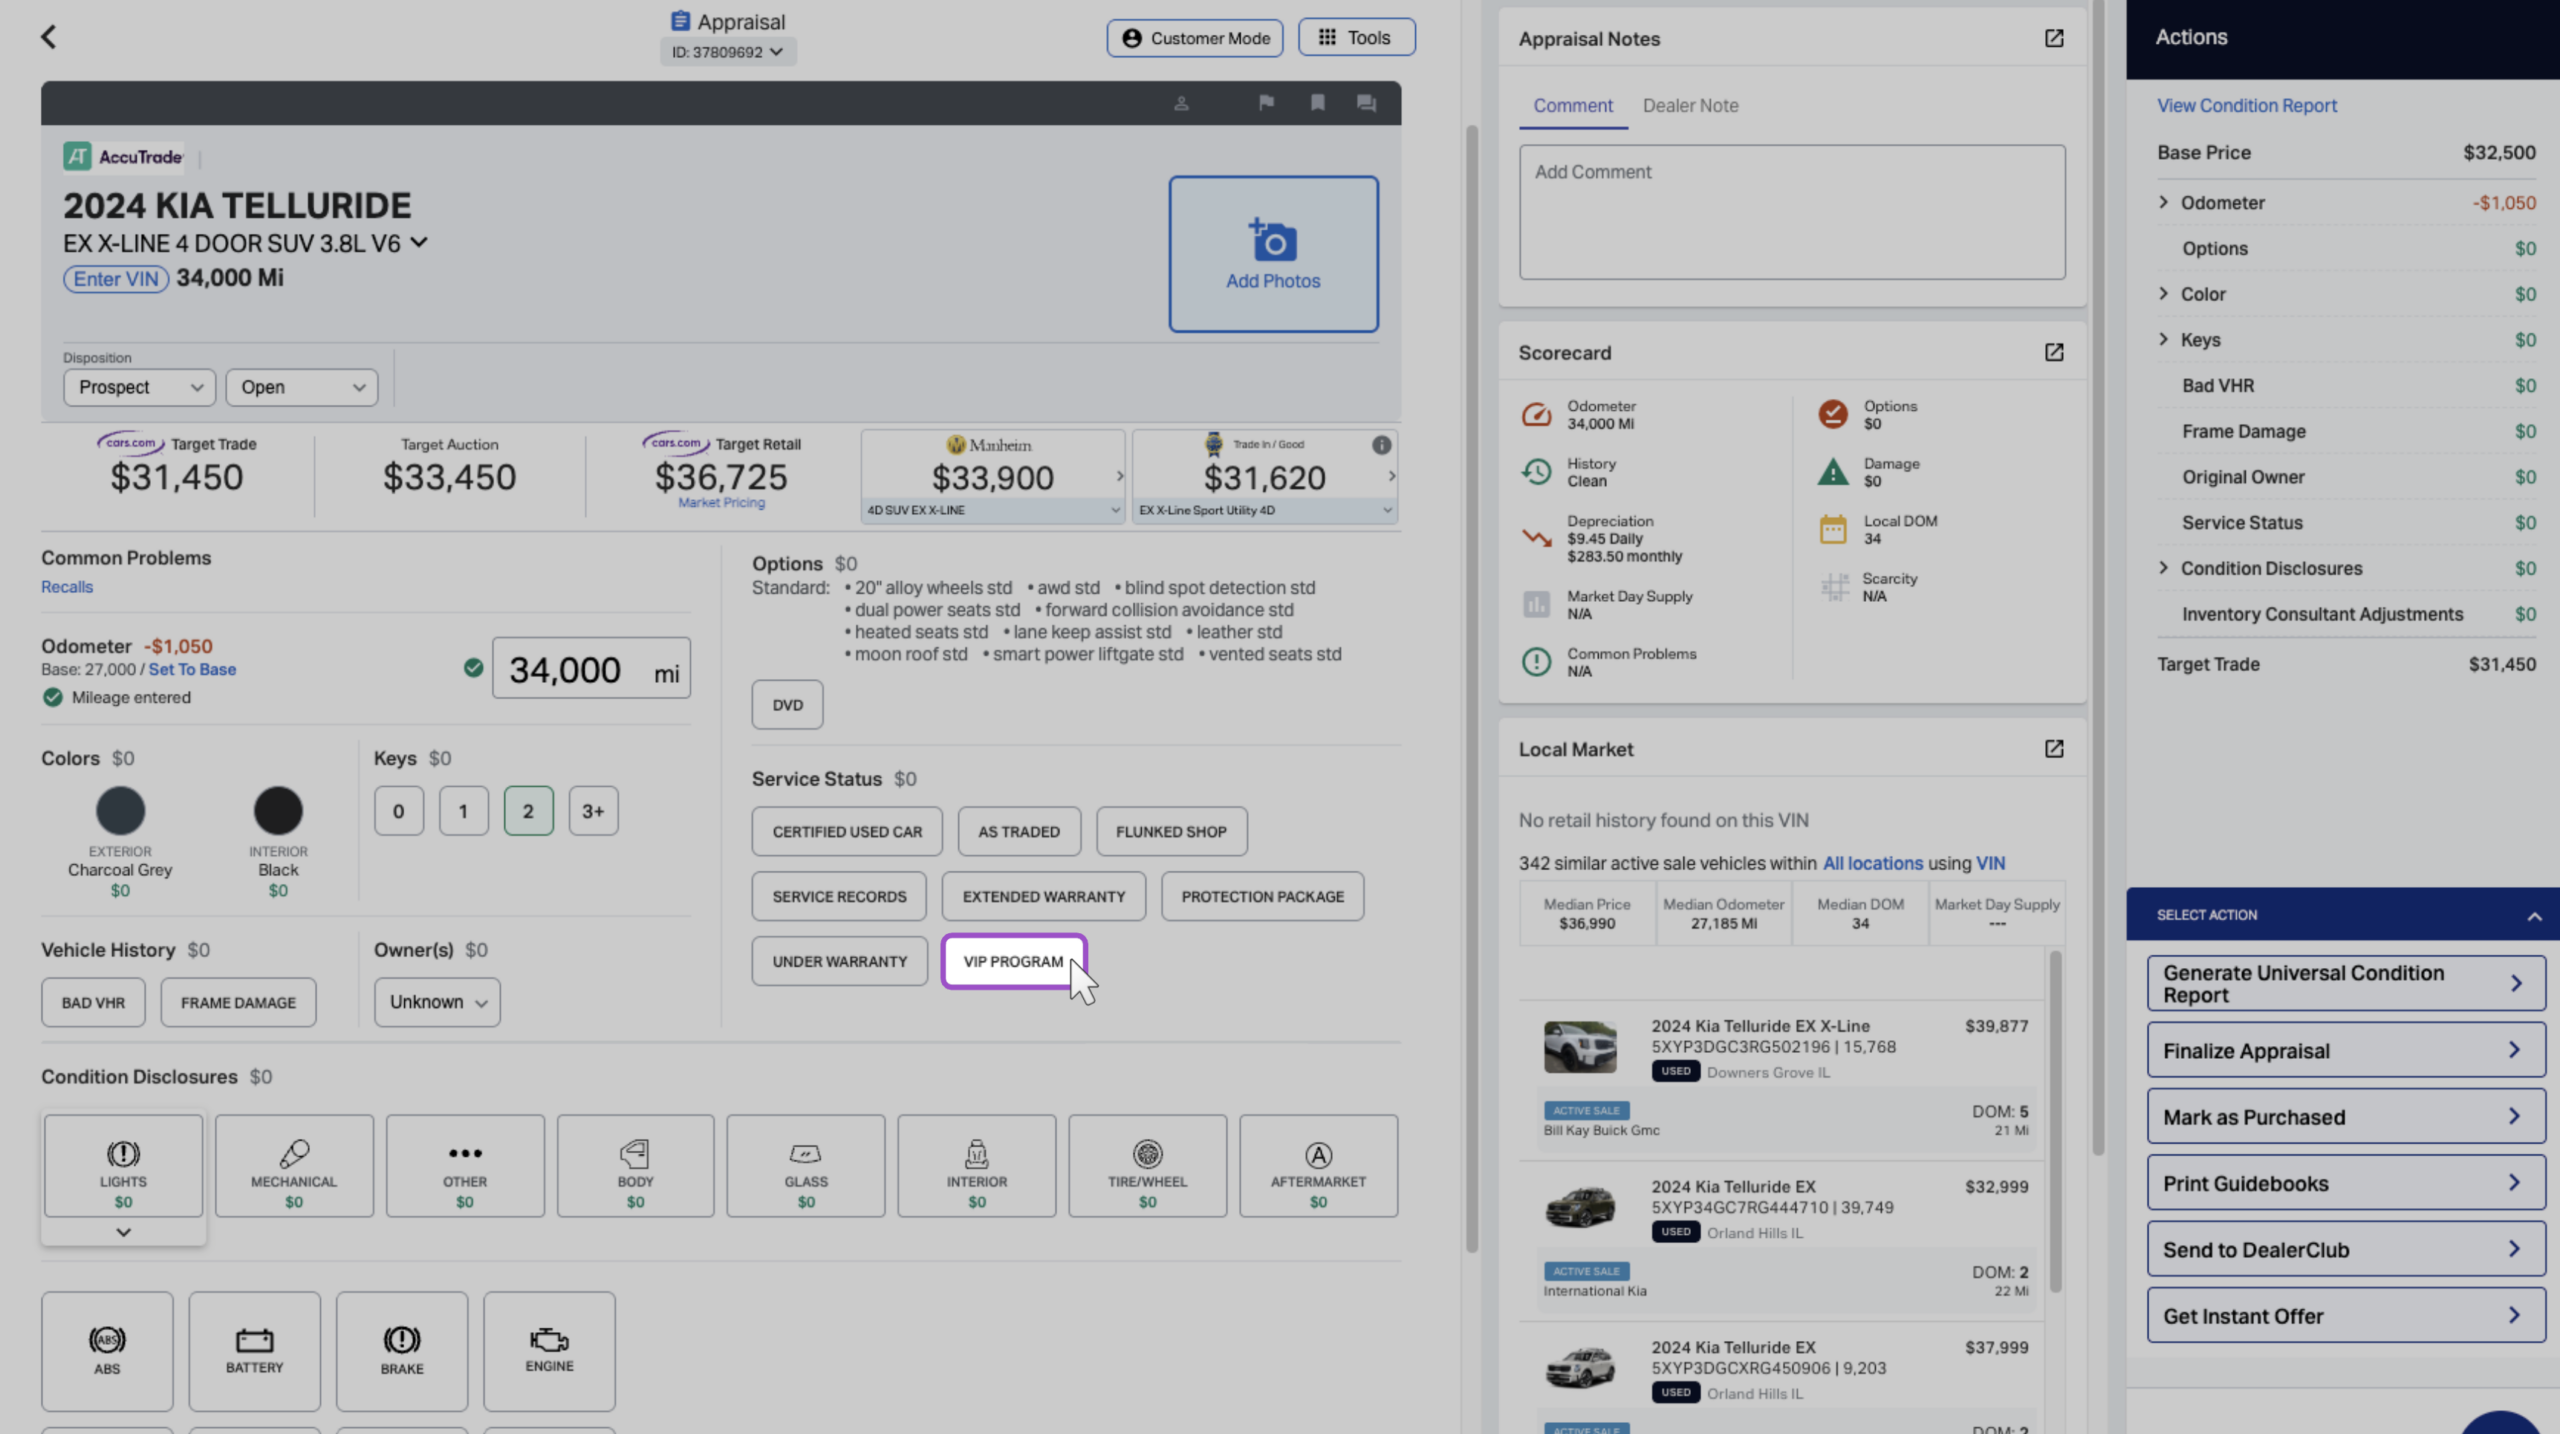Click the flag icon in header bar
Screen dimensions: 2560x1434
1266,103
